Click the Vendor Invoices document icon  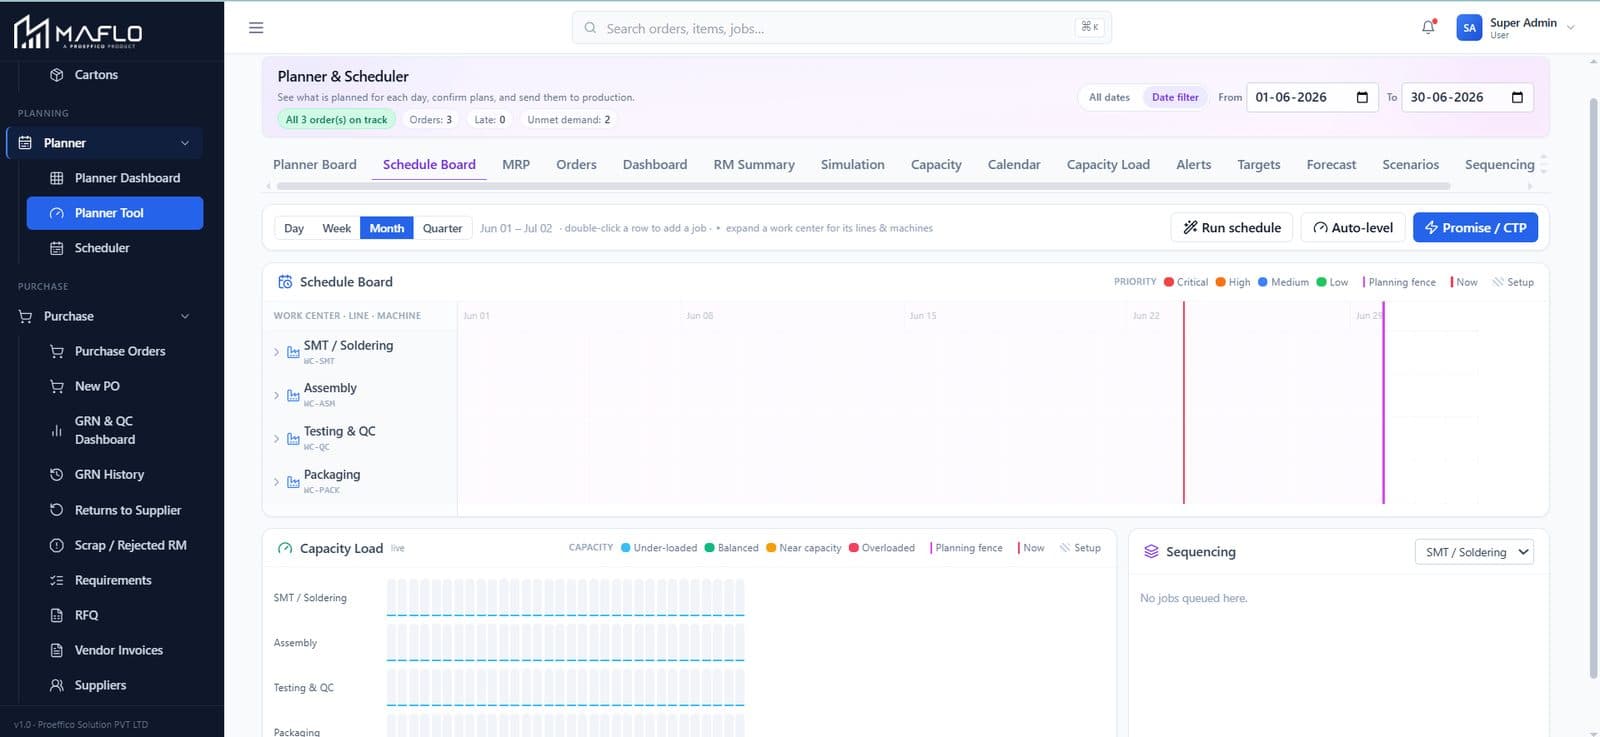57,650
